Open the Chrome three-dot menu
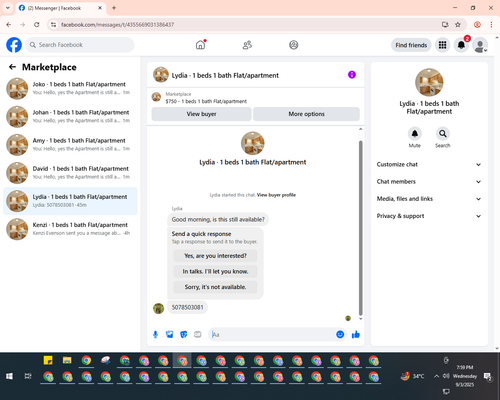Image resolution: width=500 pixels, height=400 pixels. [491, 24]
